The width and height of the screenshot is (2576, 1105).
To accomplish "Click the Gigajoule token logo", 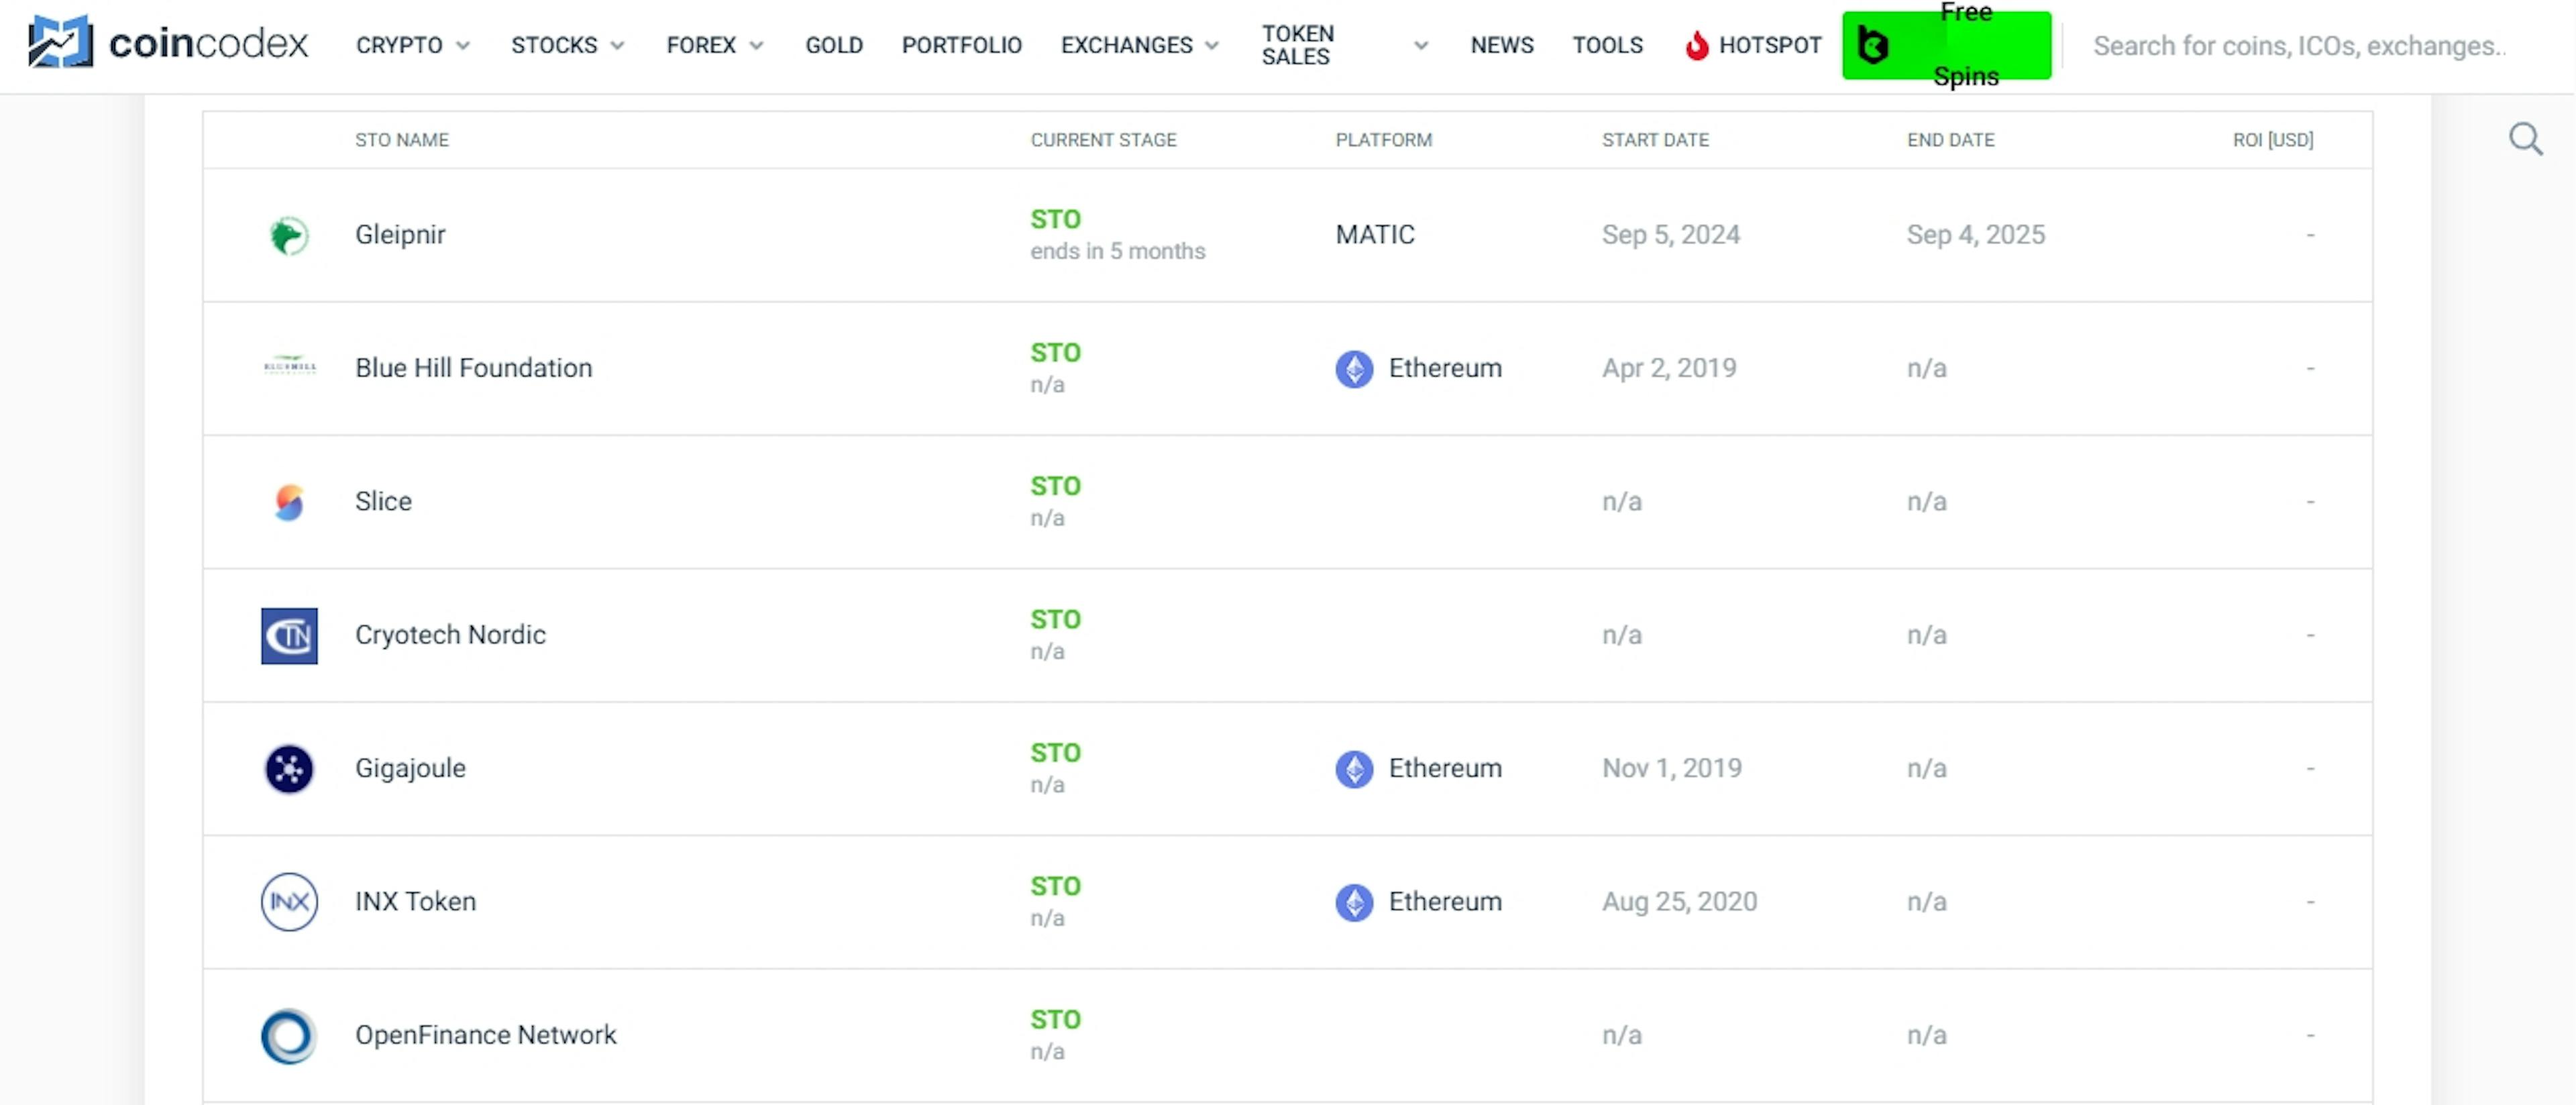I will pyautogui.click(x=289, y=769).
